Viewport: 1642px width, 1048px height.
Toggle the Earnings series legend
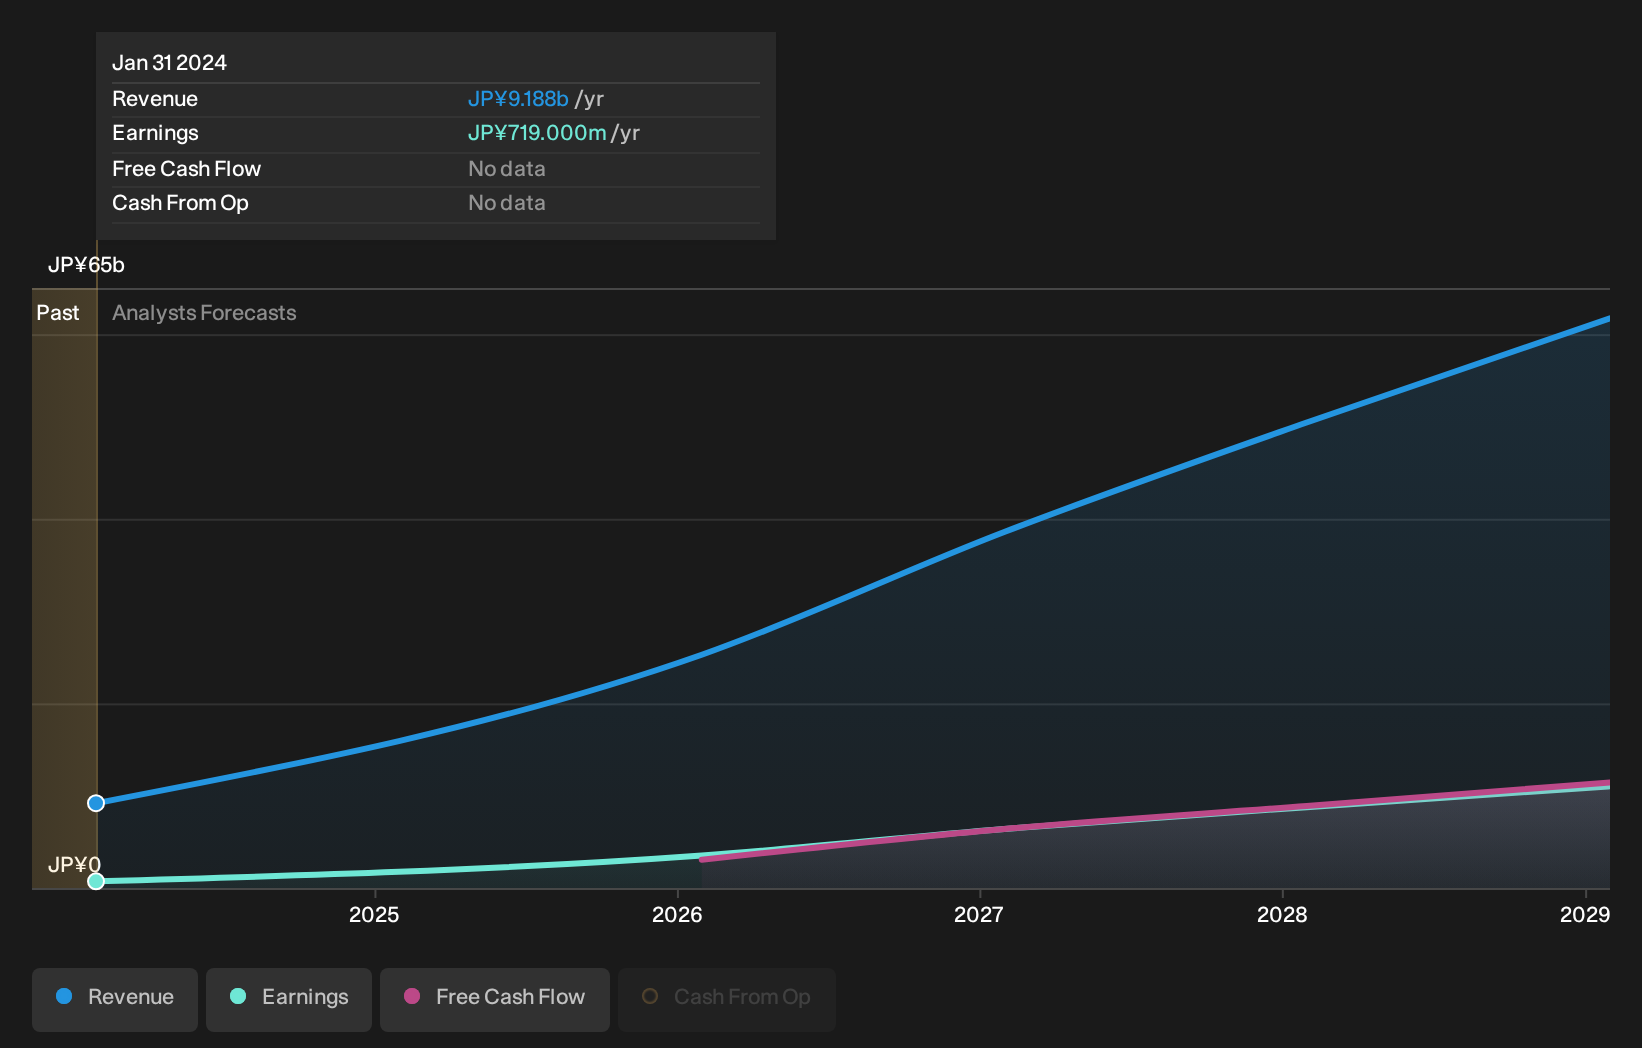(289, 999)
